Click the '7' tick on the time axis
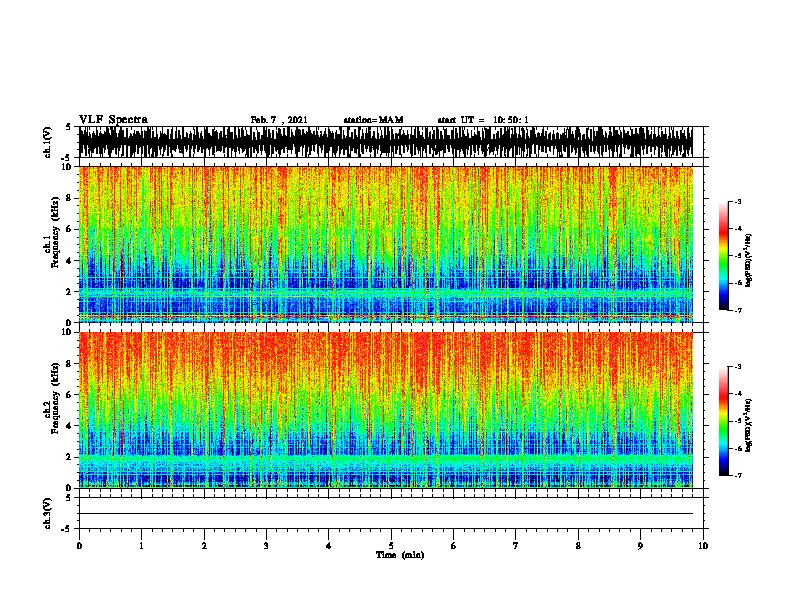Viewport: 792px width, 612px height. [516, 546]
